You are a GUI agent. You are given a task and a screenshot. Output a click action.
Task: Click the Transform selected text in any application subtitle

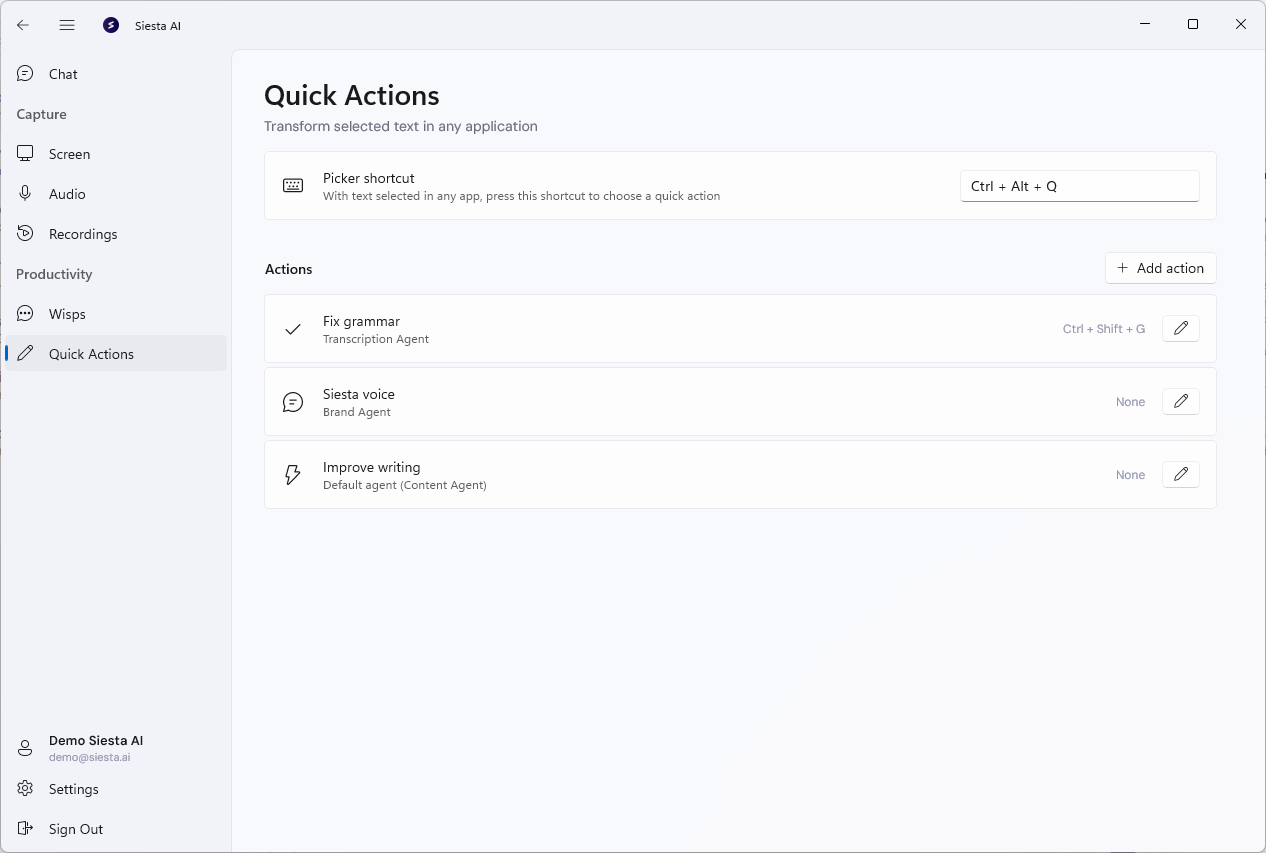(x=401, y=126)
